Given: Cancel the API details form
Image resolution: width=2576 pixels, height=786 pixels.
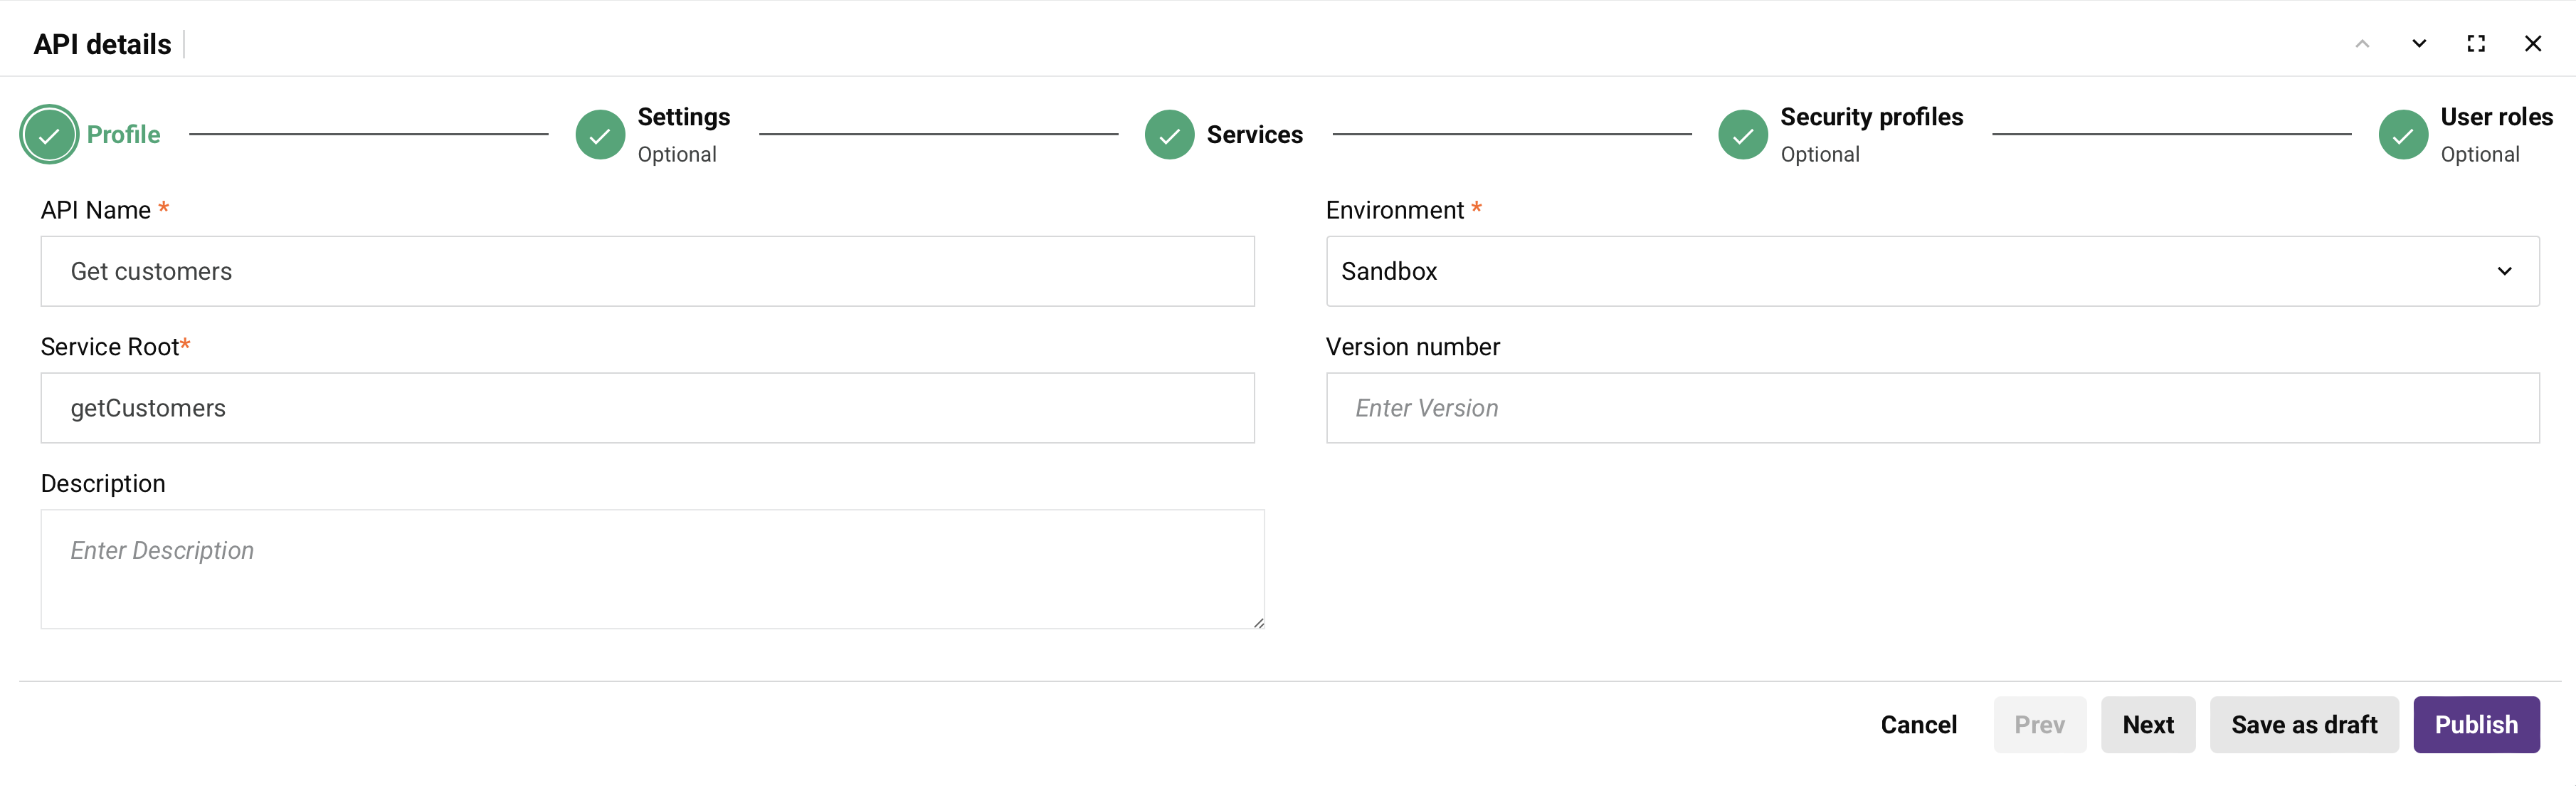Looking at the screenshot, I should coord(1918,725).
